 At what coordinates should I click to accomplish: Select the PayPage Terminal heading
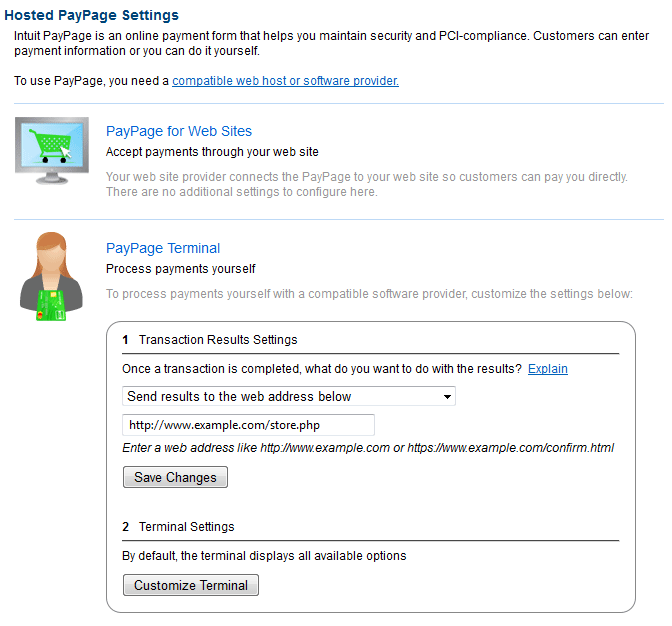tap(163, 248)
